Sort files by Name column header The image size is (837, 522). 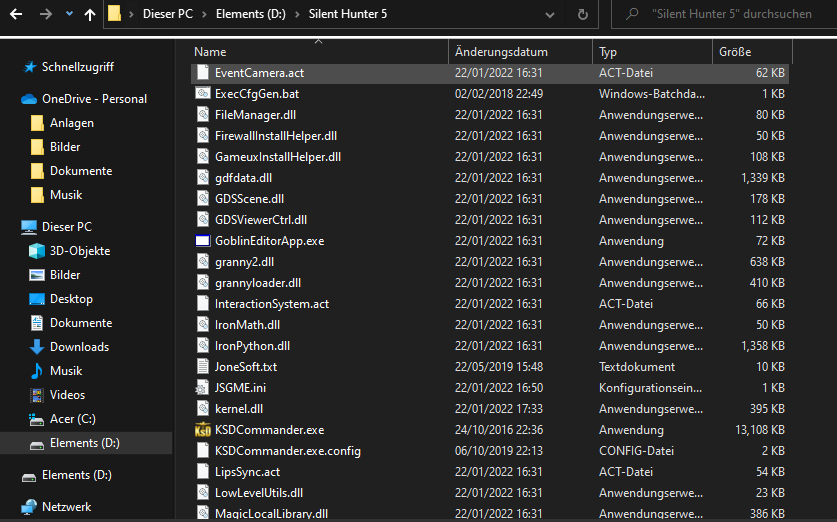point(210,52)
